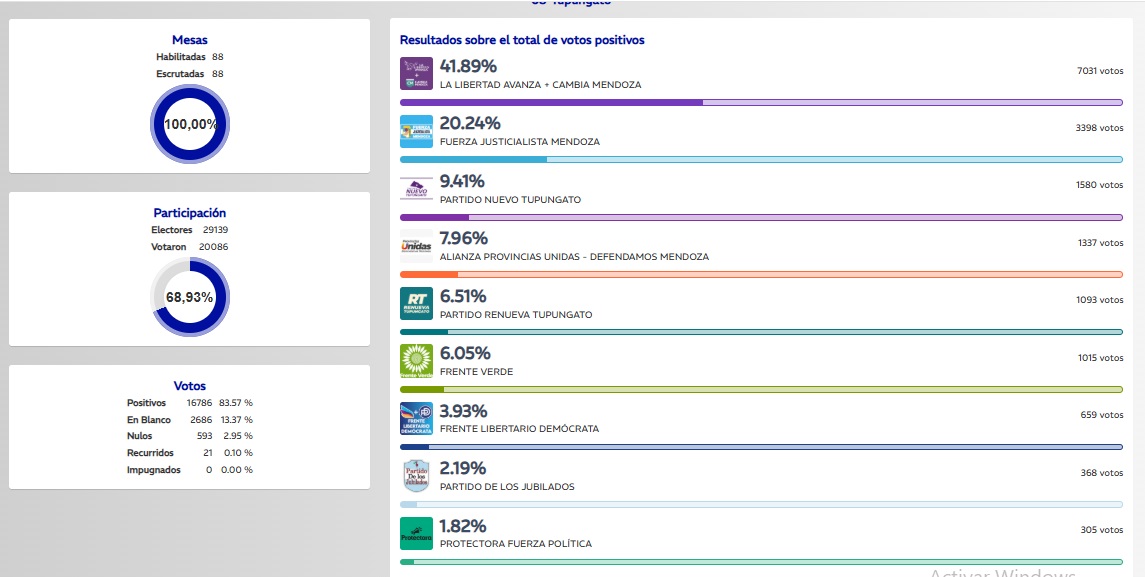Image resolution: width=1145 pixels, height=577 pixels.
Task: Click the 7031 votos count label
Action: point(1100,70)
